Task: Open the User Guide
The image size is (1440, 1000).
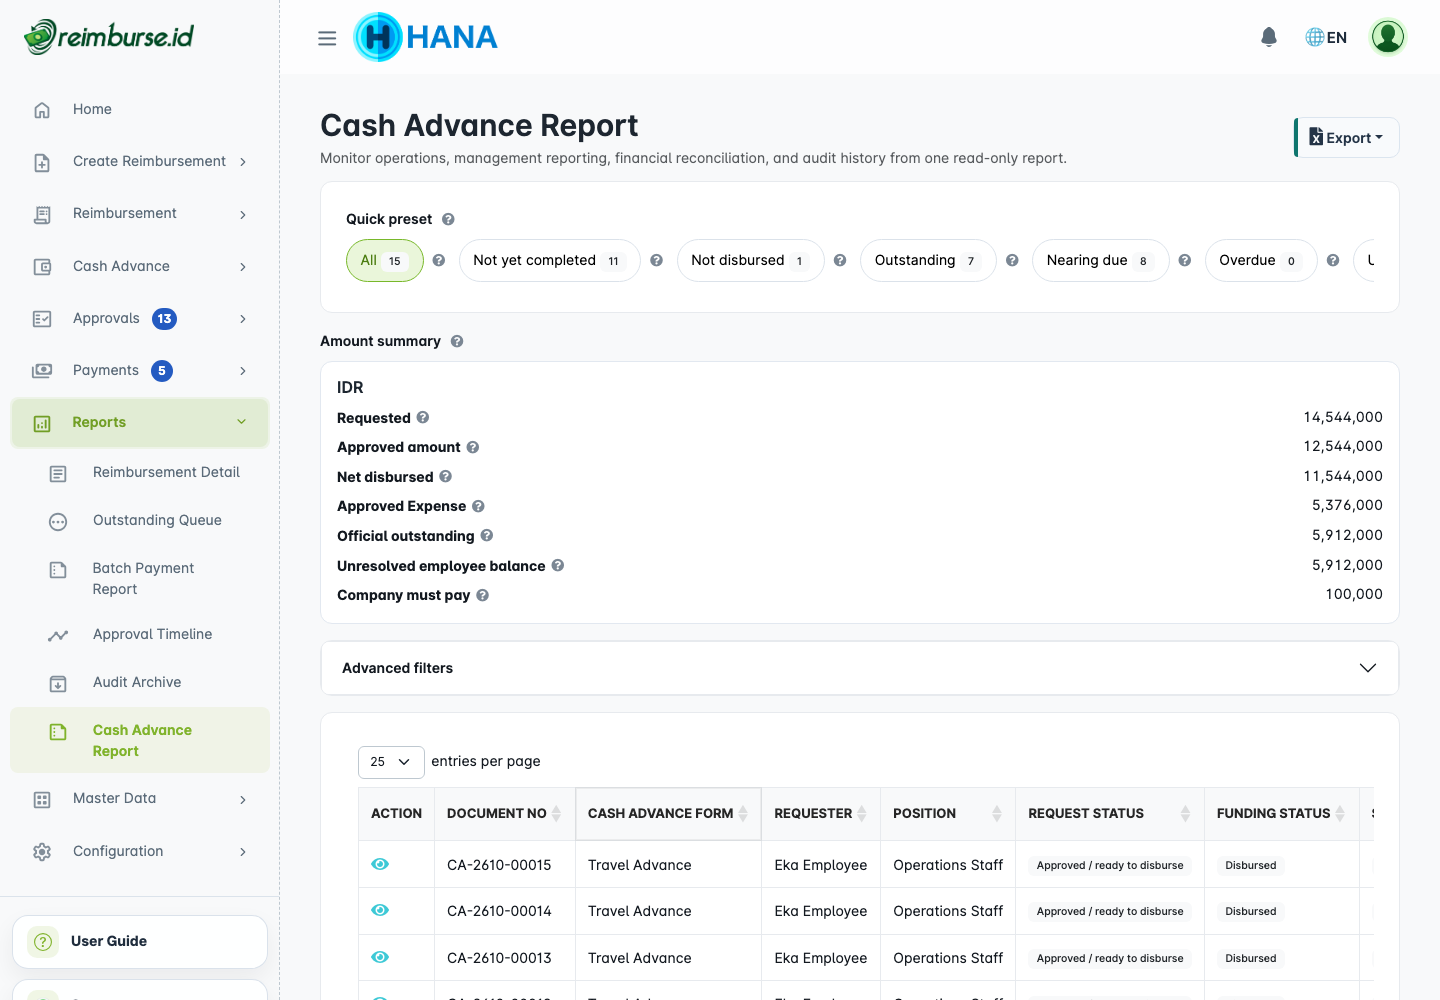Action: click(x=140, y=942)
